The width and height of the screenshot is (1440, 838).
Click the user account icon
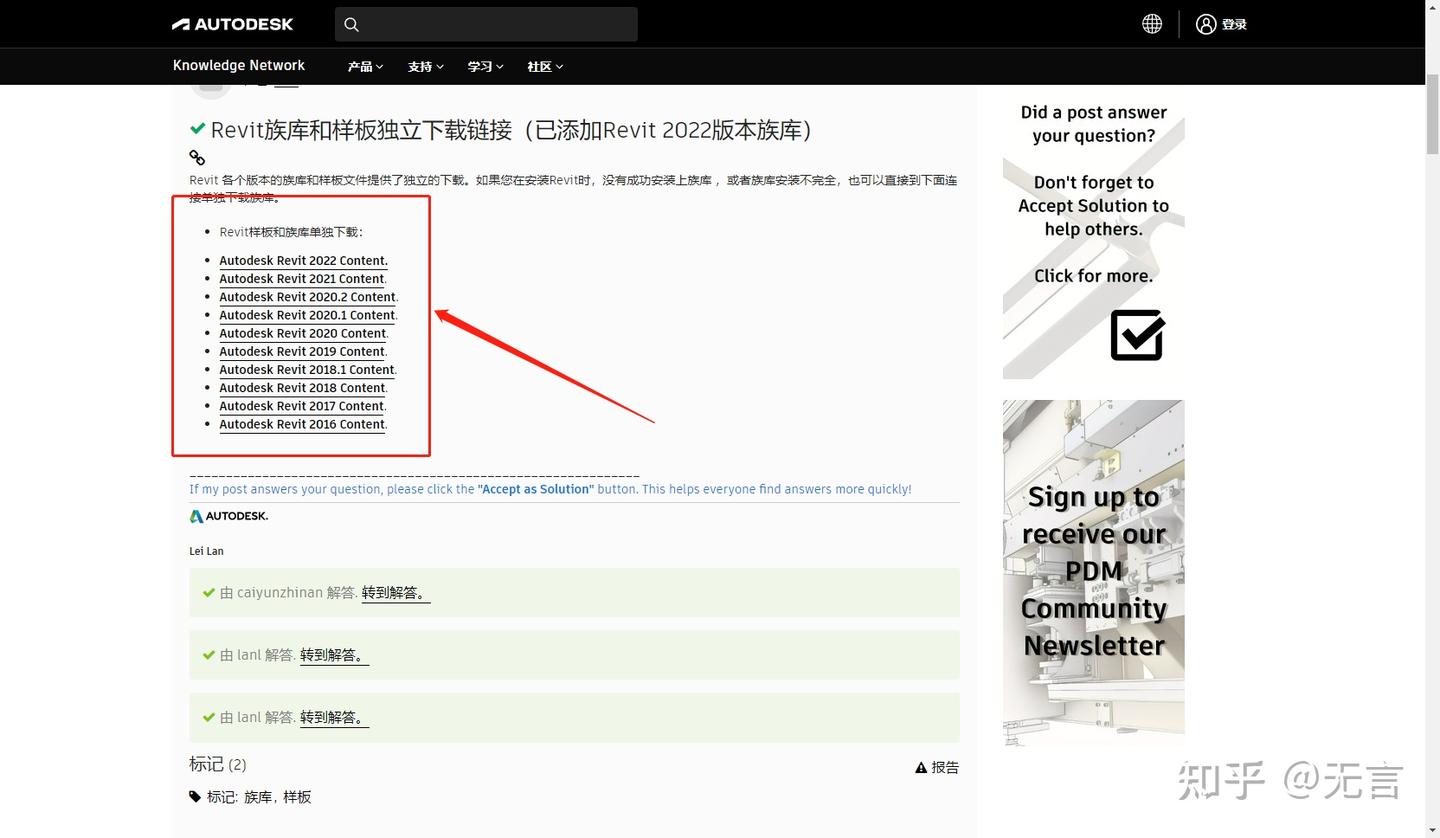point(1206,24)
